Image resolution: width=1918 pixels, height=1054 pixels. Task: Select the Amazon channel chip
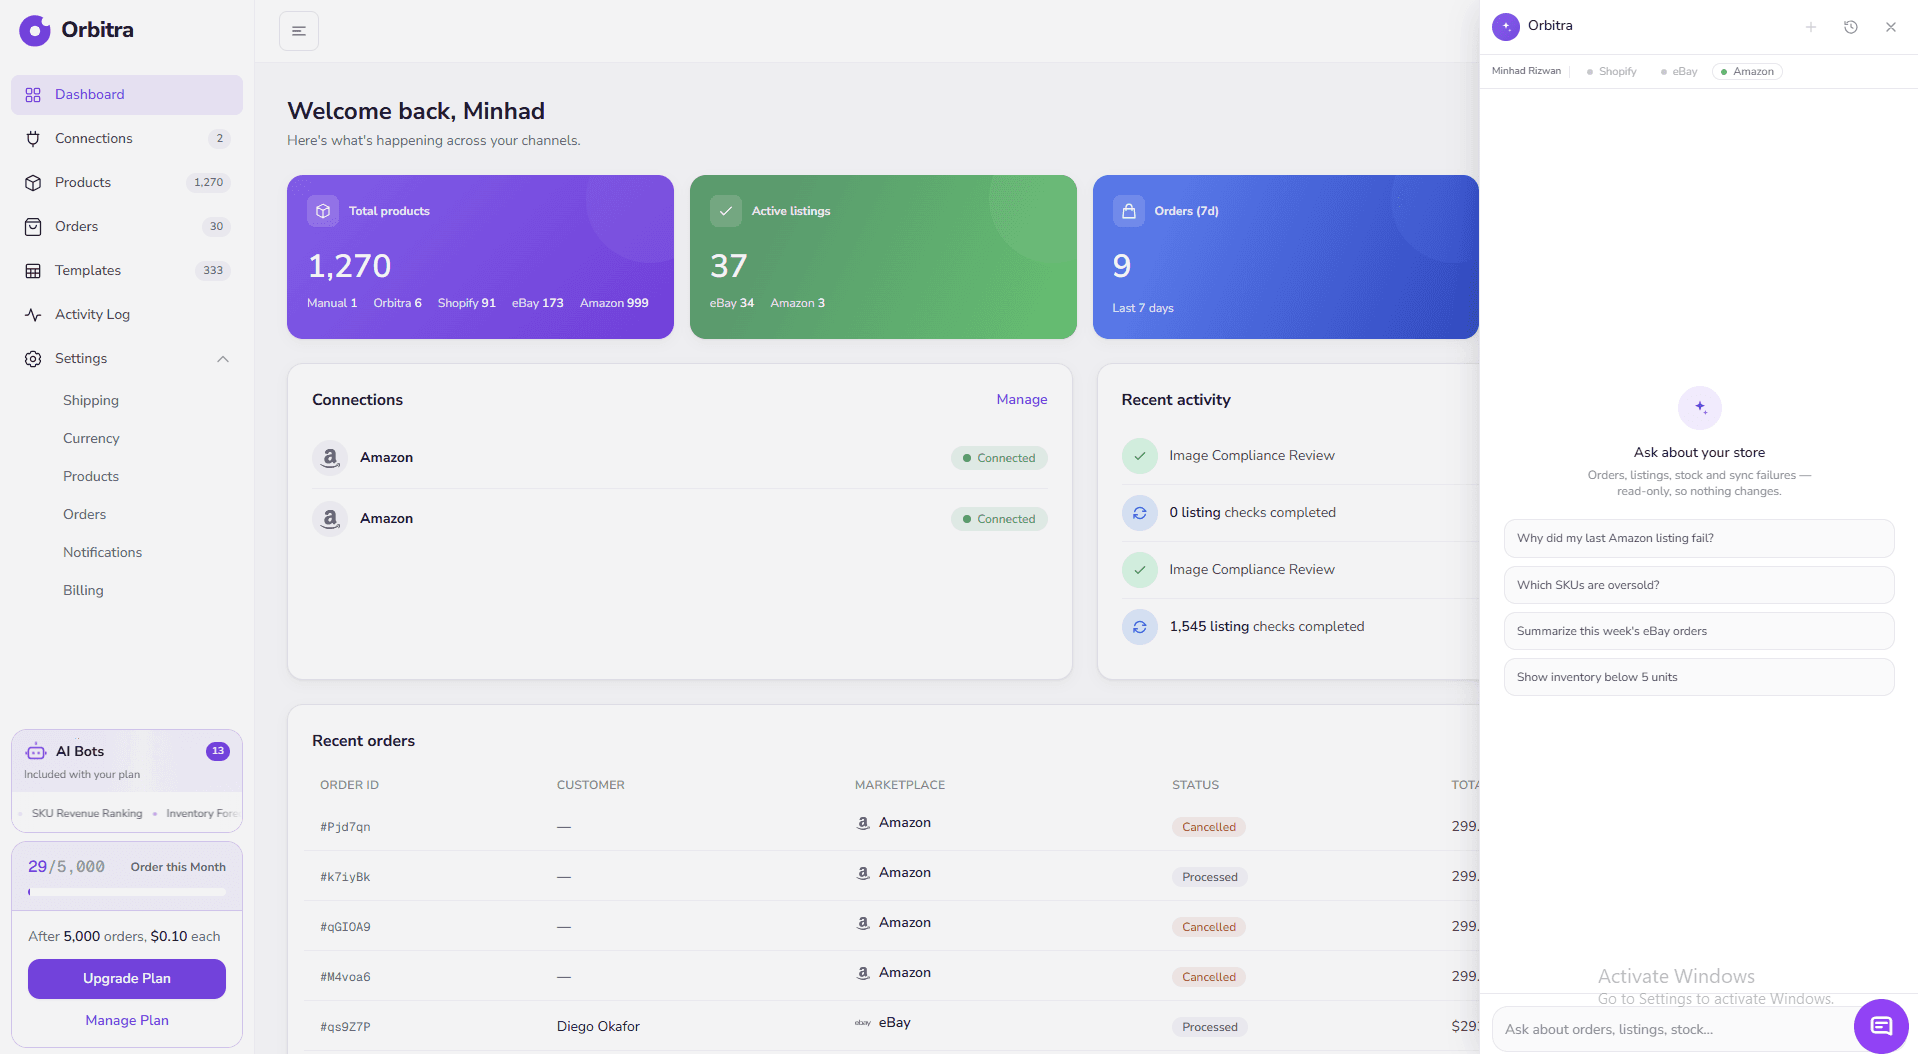pyautogui.click(x=1747, y=71)
